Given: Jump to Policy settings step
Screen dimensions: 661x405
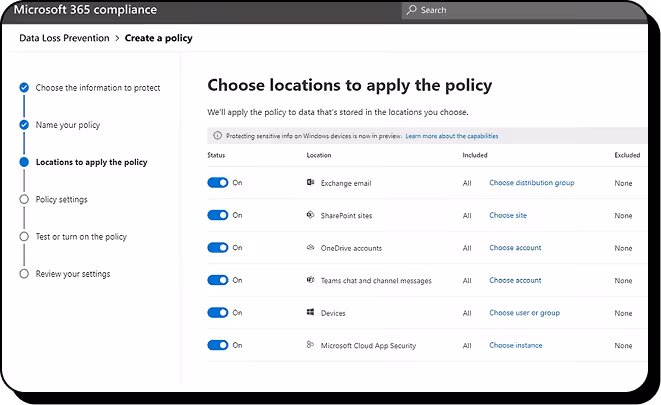Looking at the screenshot, I should 62,199.
